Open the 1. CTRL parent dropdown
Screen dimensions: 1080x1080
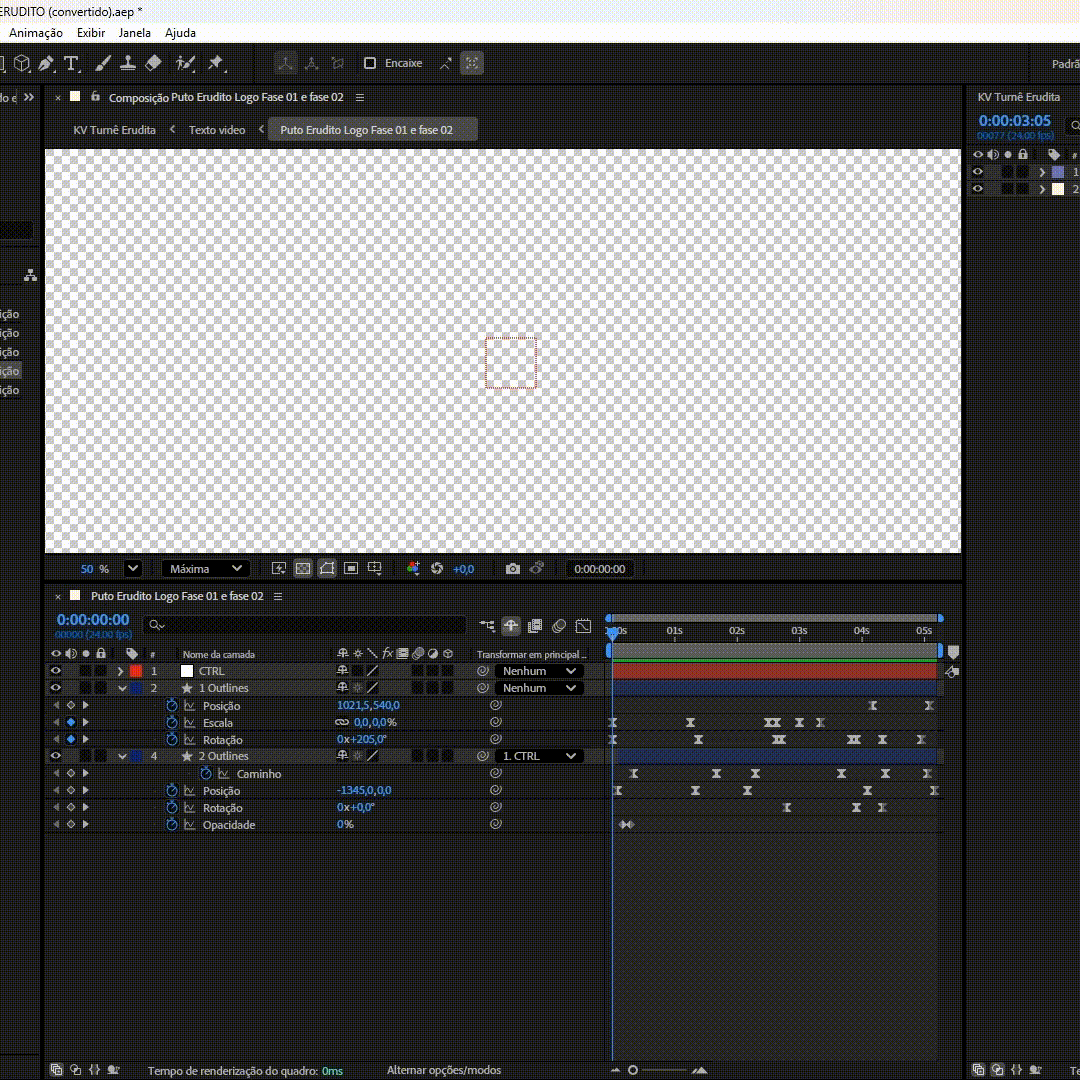(x=539, y=756)
